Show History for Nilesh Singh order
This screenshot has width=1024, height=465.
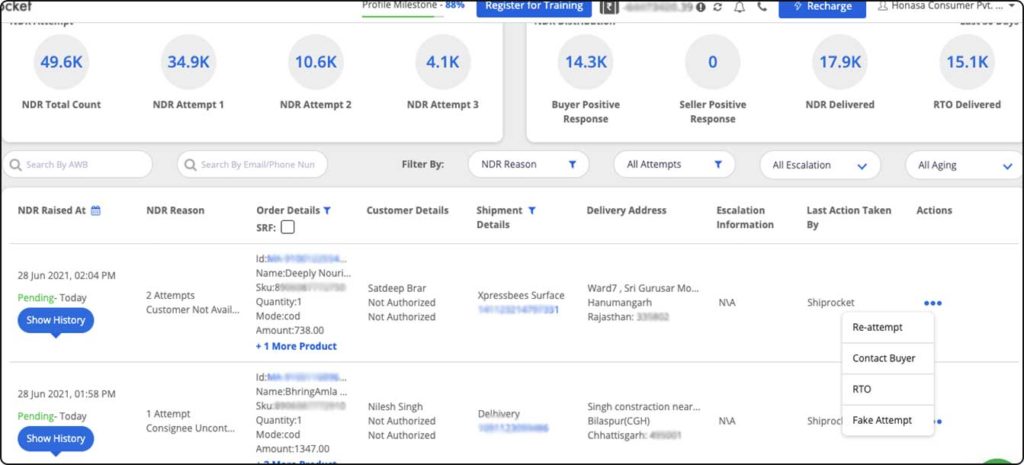(56, 438)
